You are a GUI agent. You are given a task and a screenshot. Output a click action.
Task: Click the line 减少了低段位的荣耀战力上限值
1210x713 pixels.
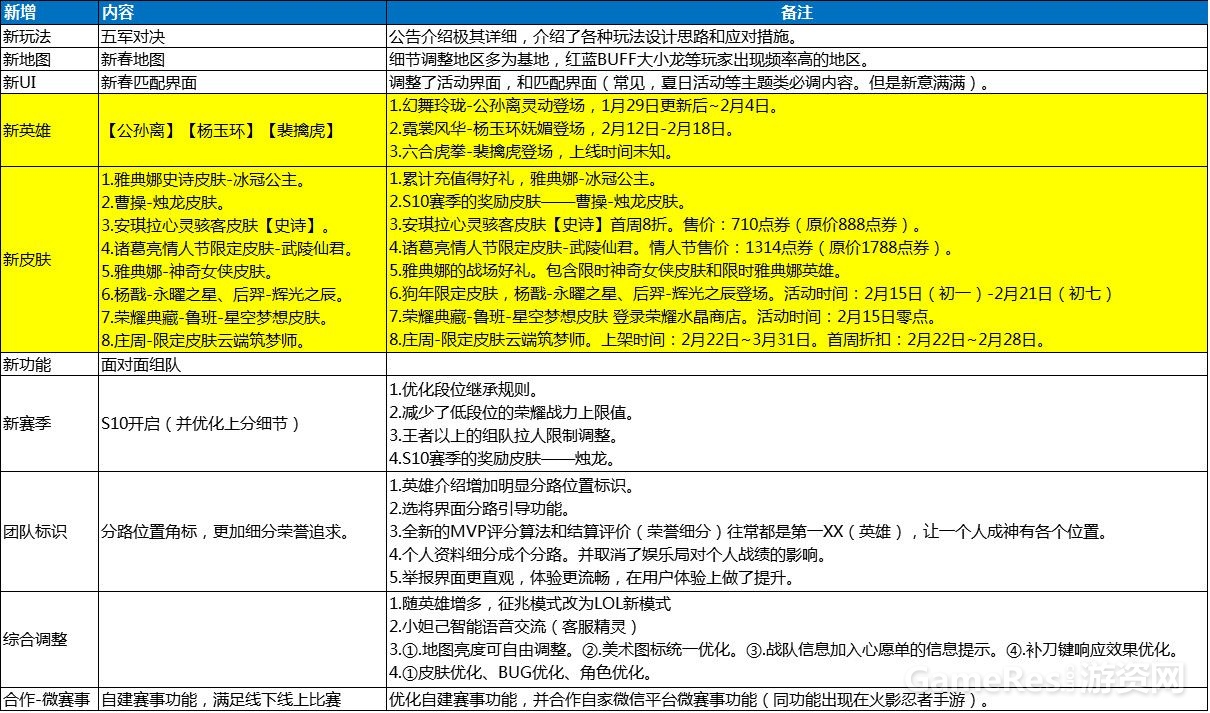click(x=515, y=412)
